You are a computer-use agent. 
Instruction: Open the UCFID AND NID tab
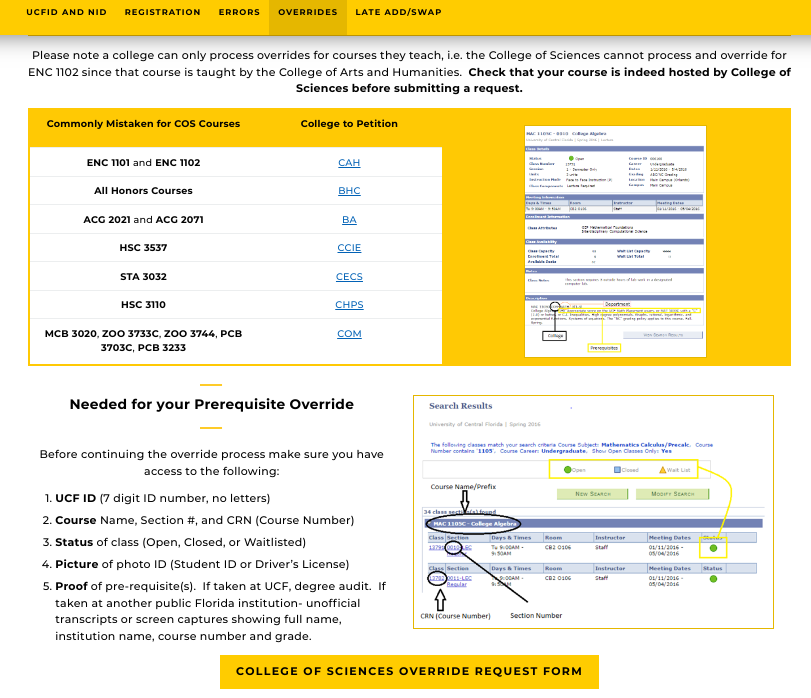point(66,12)
